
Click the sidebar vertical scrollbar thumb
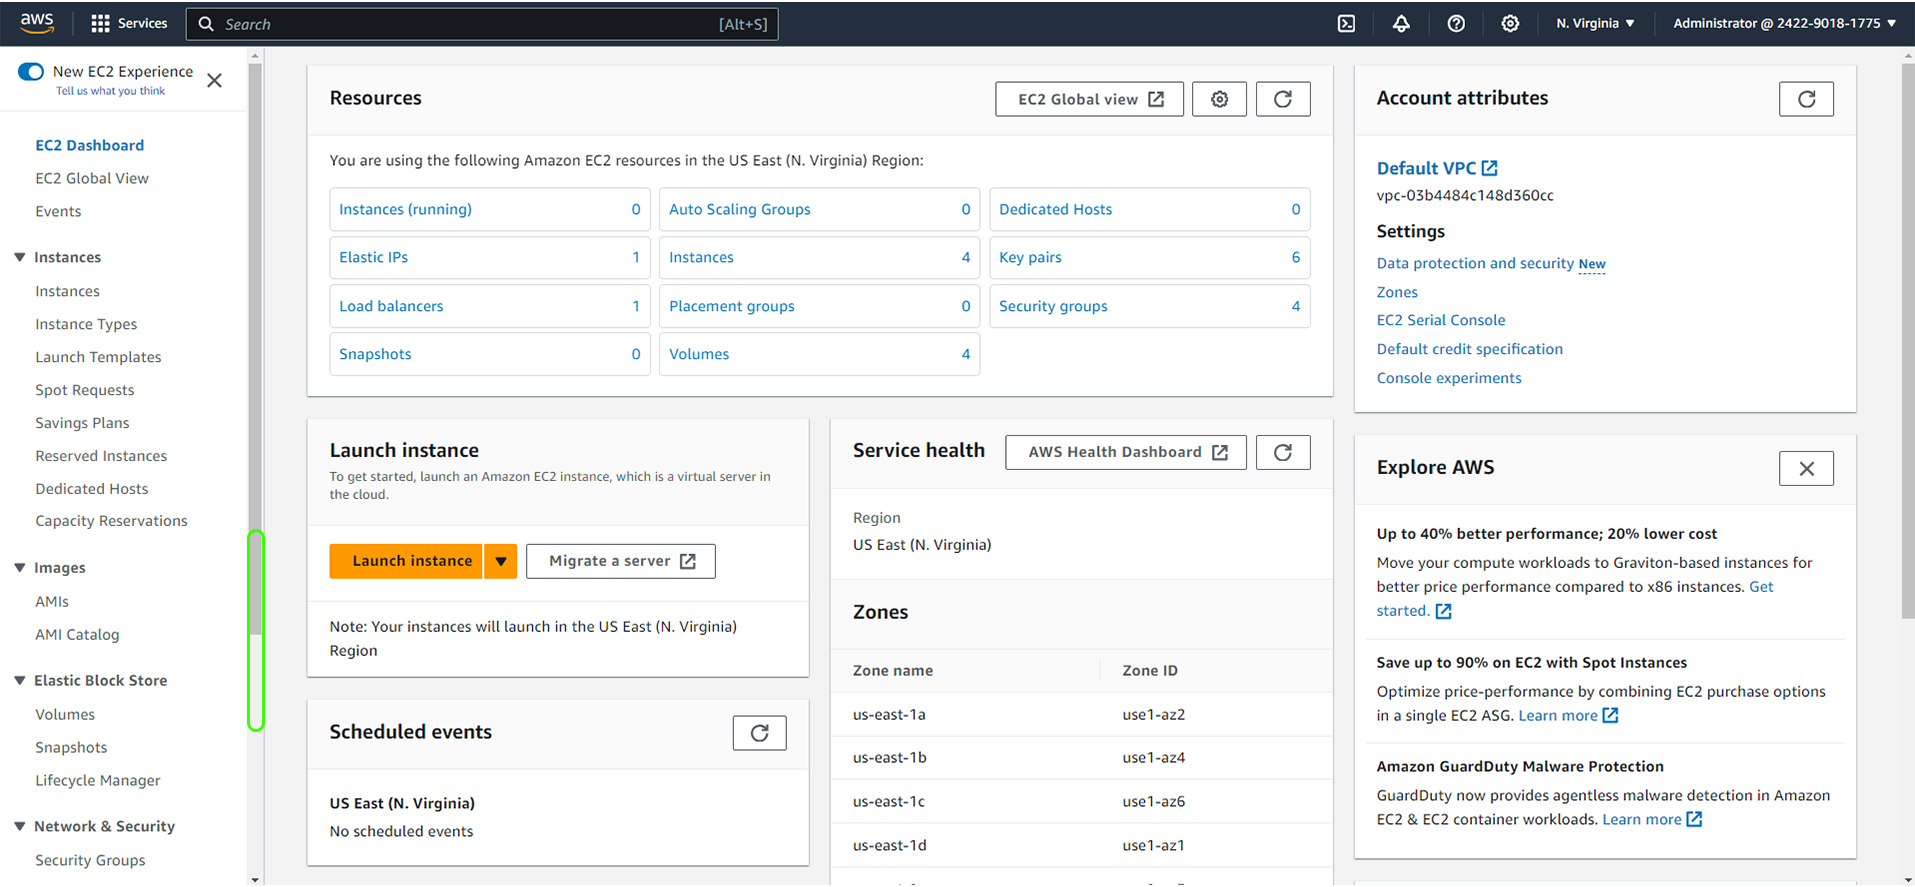tap(255, 349)
